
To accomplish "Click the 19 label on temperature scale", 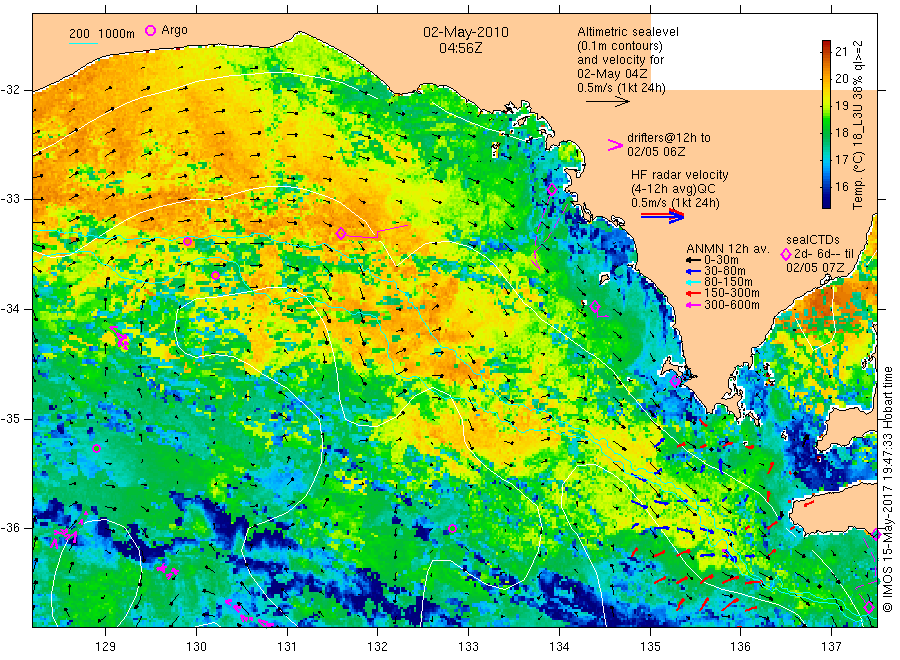I will 841,106.
